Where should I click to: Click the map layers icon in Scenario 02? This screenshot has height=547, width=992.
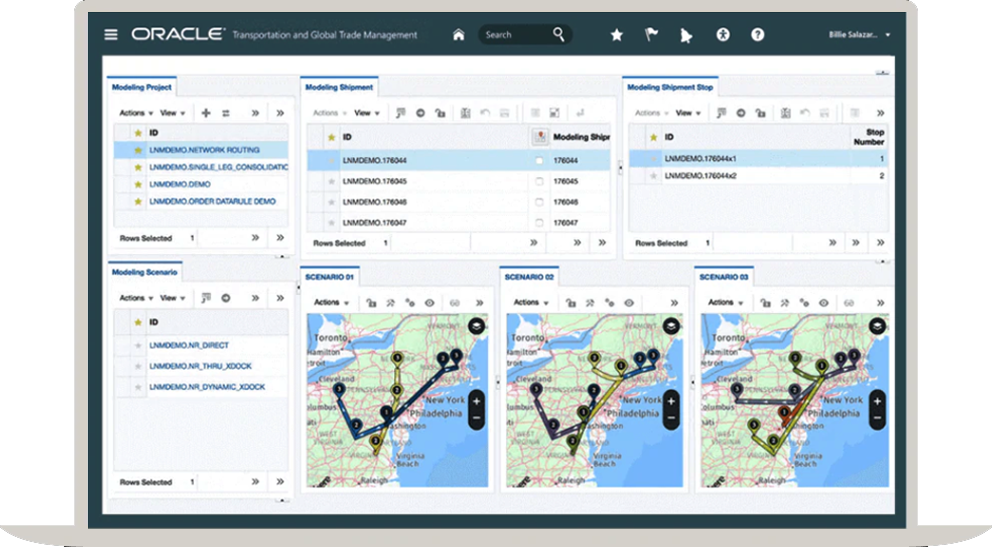coord(671,326)
